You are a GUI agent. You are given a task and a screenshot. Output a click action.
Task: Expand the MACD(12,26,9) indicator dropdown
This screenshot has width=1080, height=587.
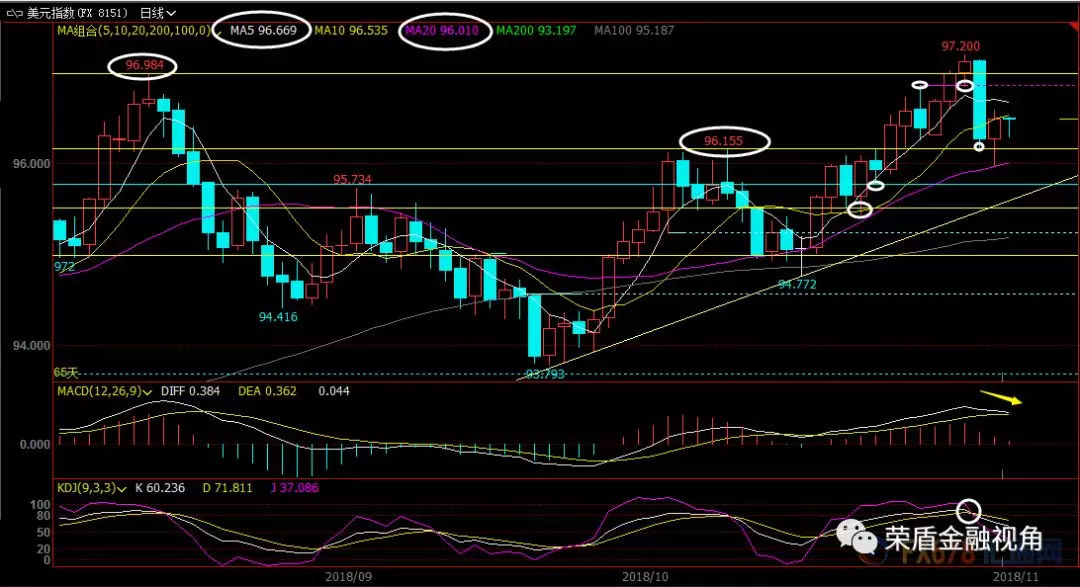pos(148,391)
